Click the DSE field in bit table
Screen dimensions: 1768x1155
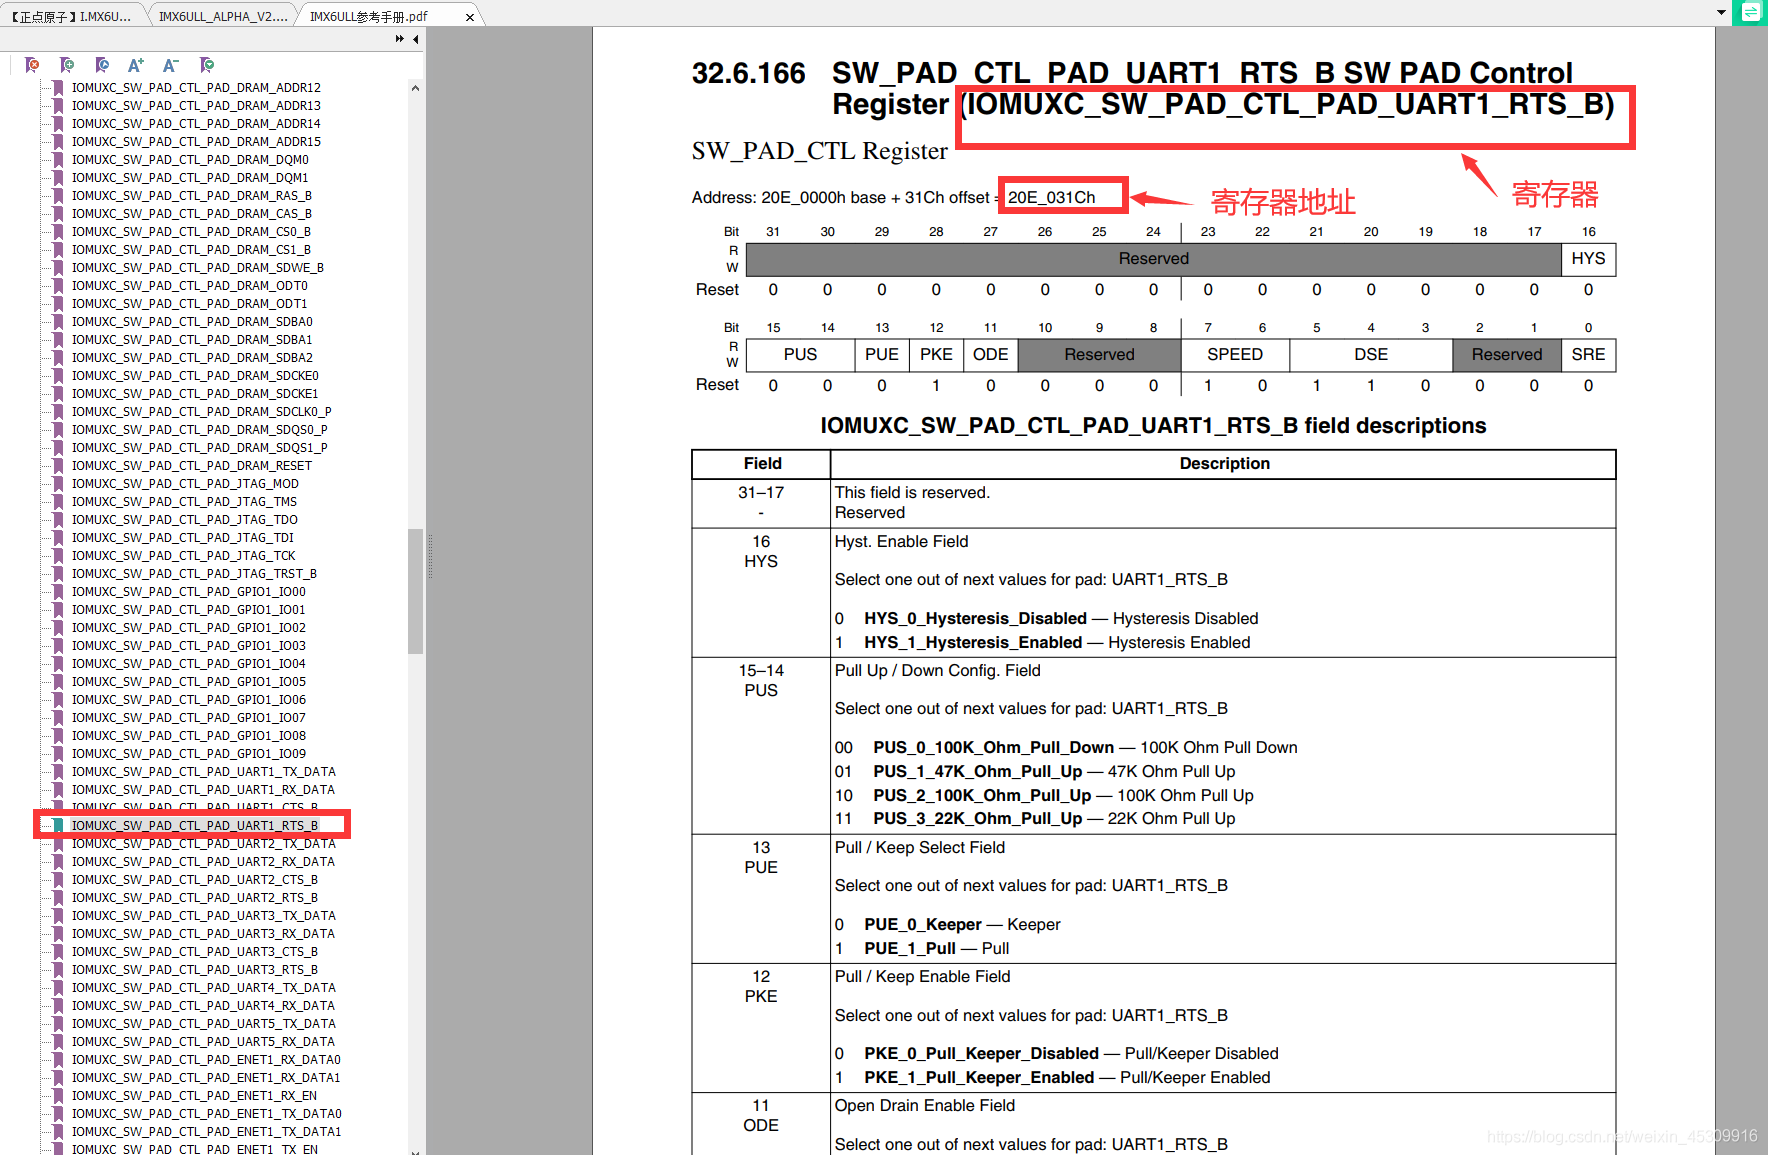(1371, 355)
